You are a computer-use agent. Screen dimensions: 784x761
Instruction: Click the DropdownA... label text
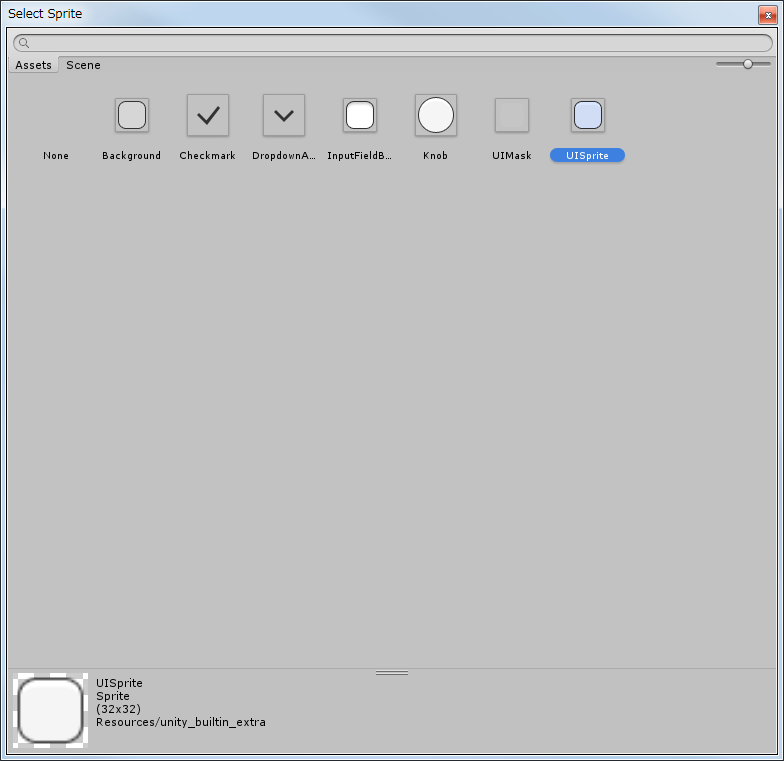tap(284, 156)
